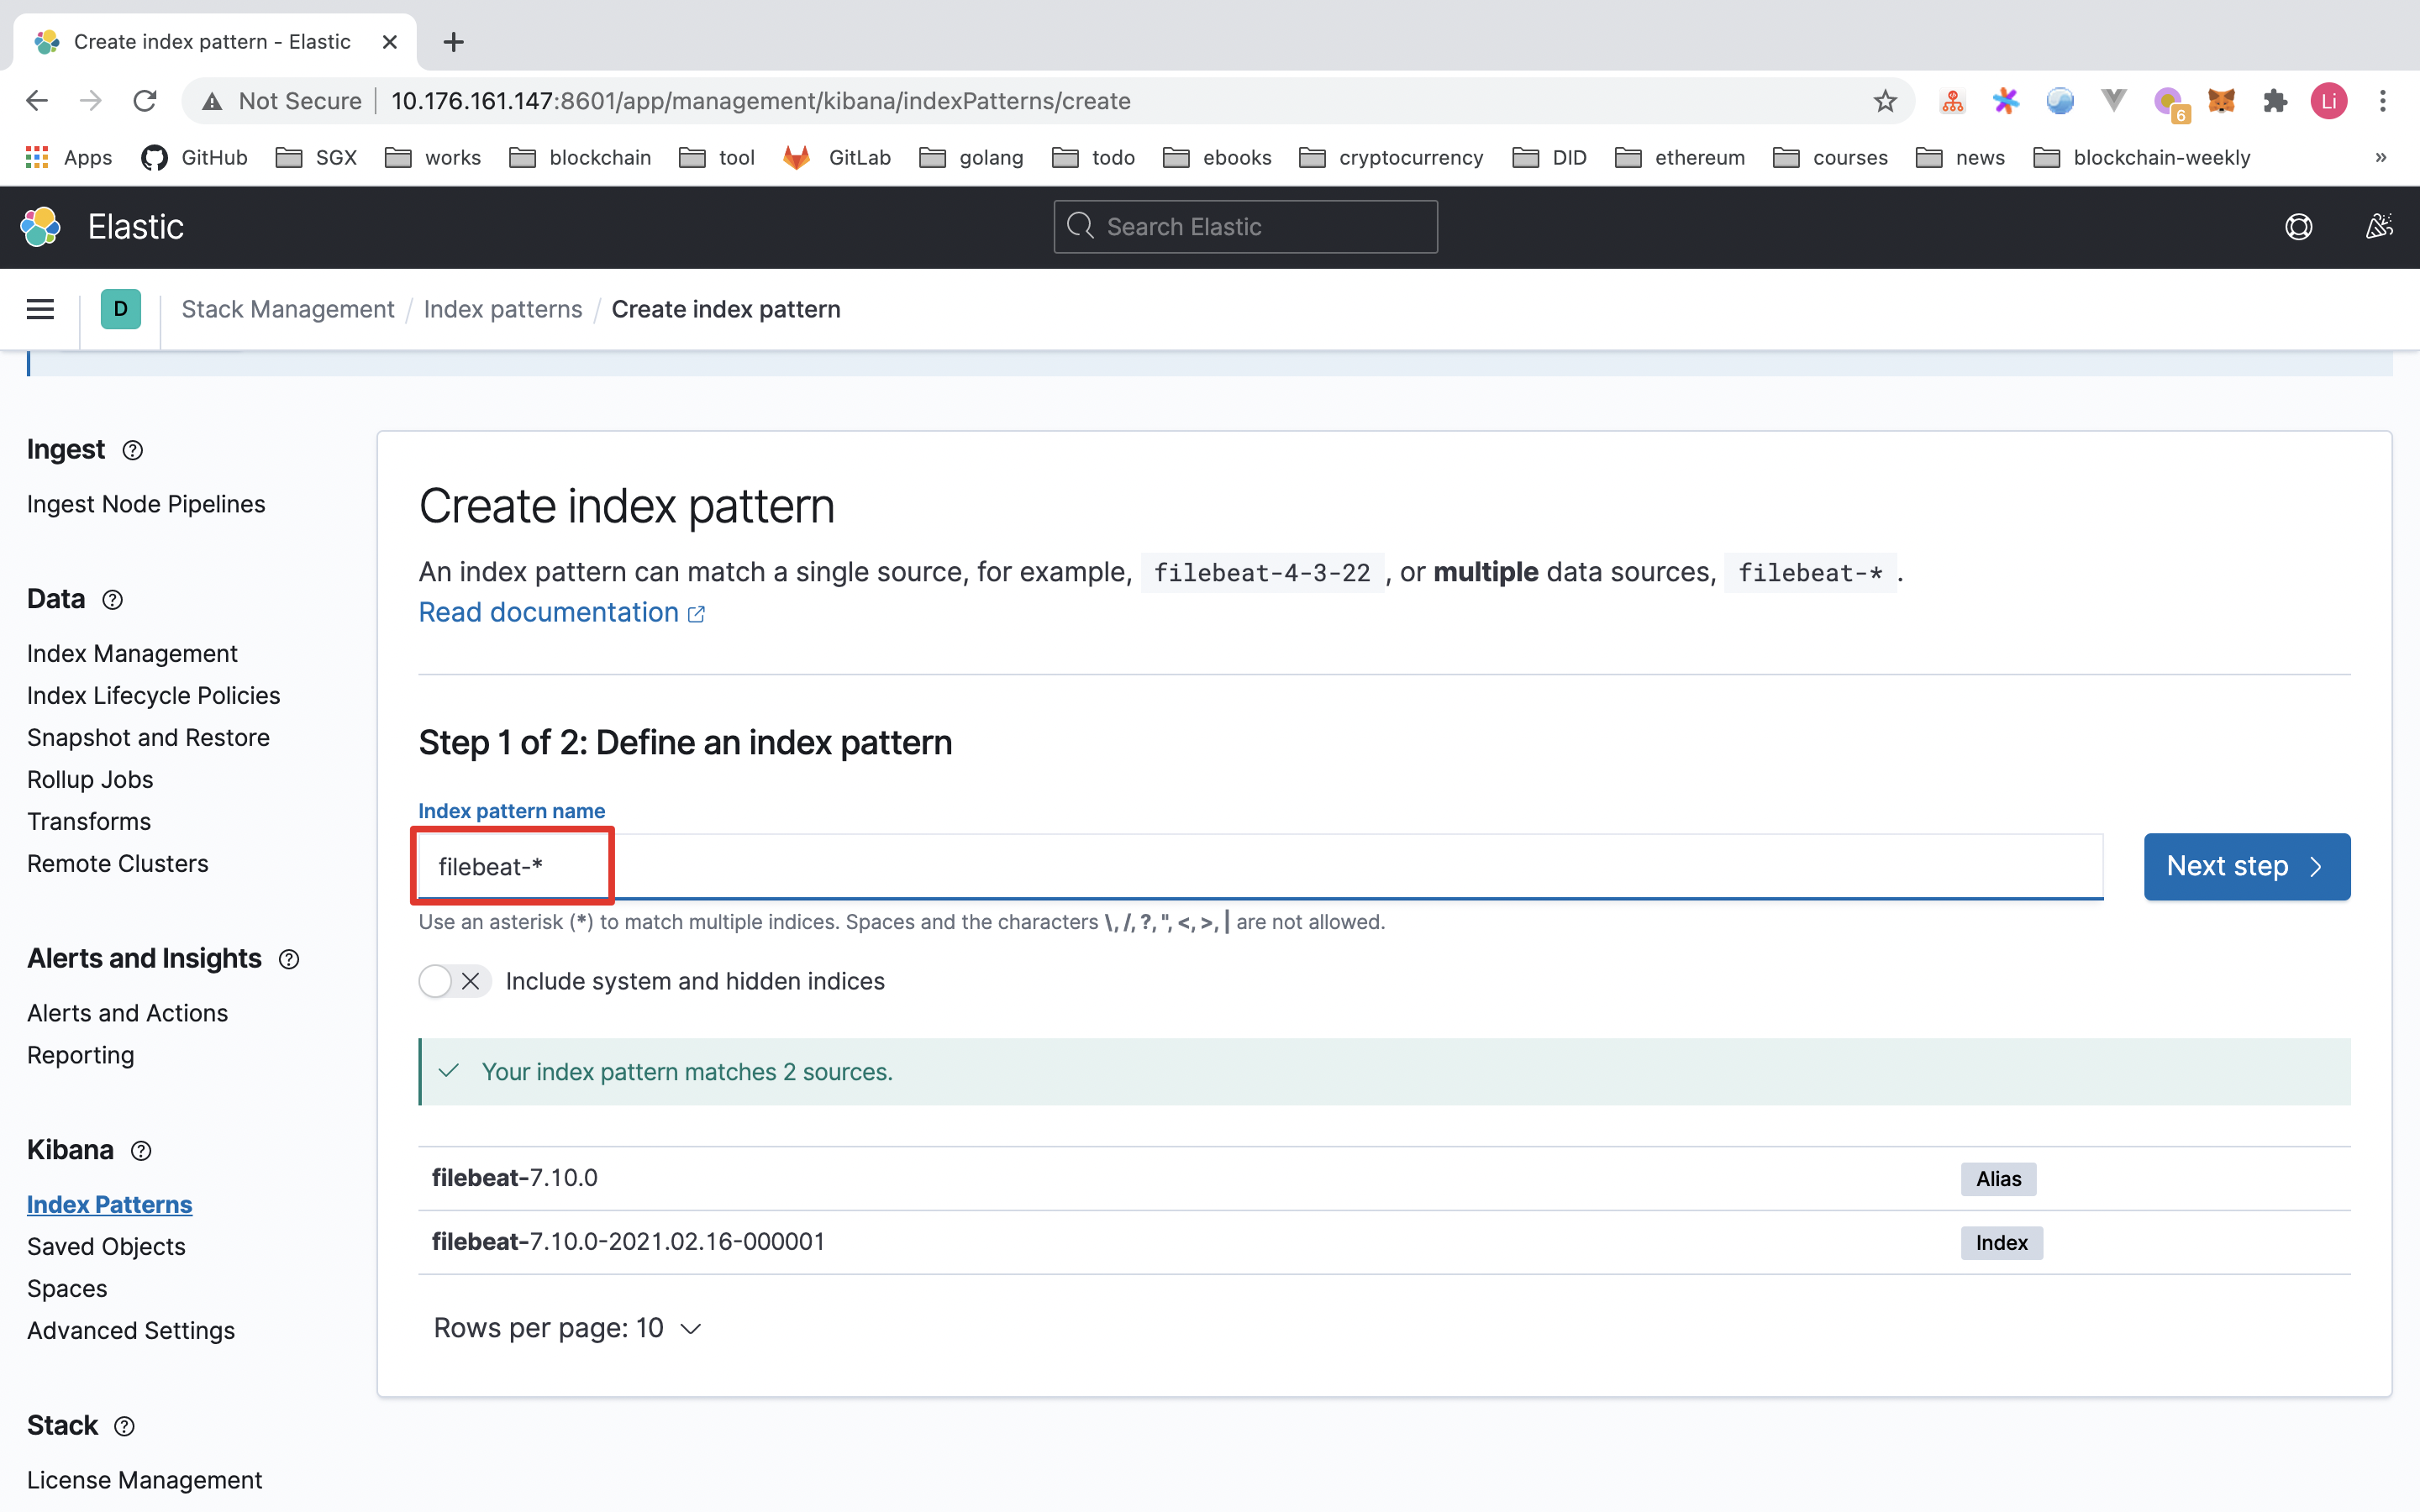Open the Read documentation link
This screenshot has width=2420, height=1512.
(561, 612)
